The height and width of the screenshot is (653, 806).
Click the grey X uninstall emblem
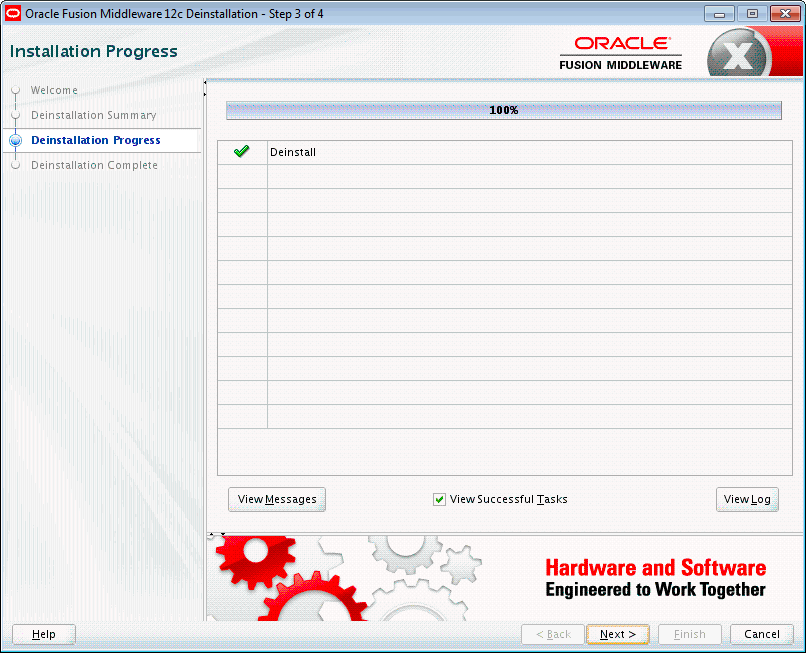(x=739, y=53)
